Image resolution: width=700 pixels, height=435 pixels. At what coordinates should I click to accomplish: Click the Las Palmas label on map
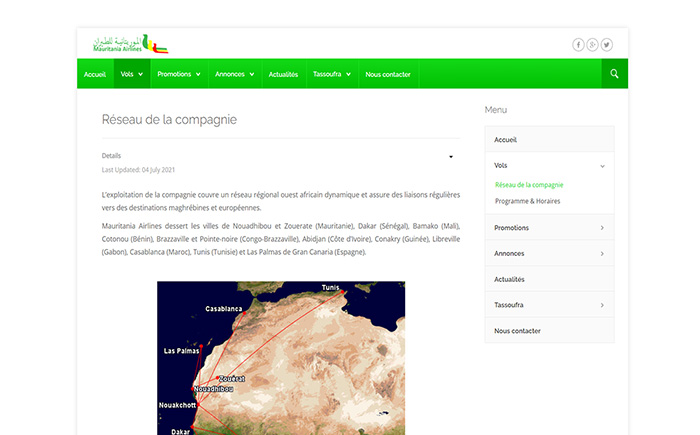point(181,351)
